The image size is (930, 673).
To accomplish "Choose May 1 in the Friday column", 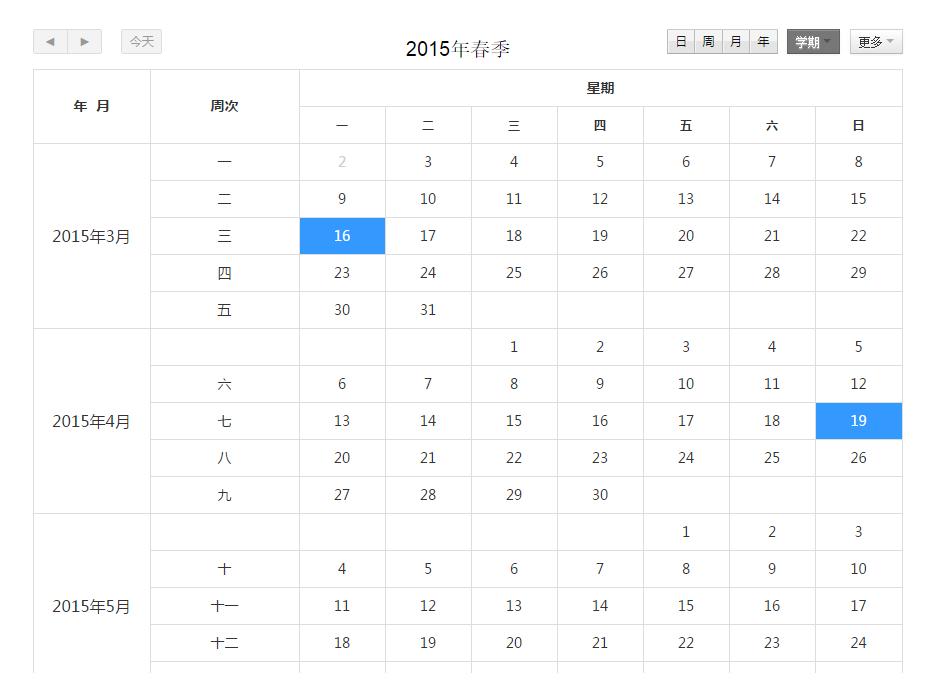I will point(686,532).
